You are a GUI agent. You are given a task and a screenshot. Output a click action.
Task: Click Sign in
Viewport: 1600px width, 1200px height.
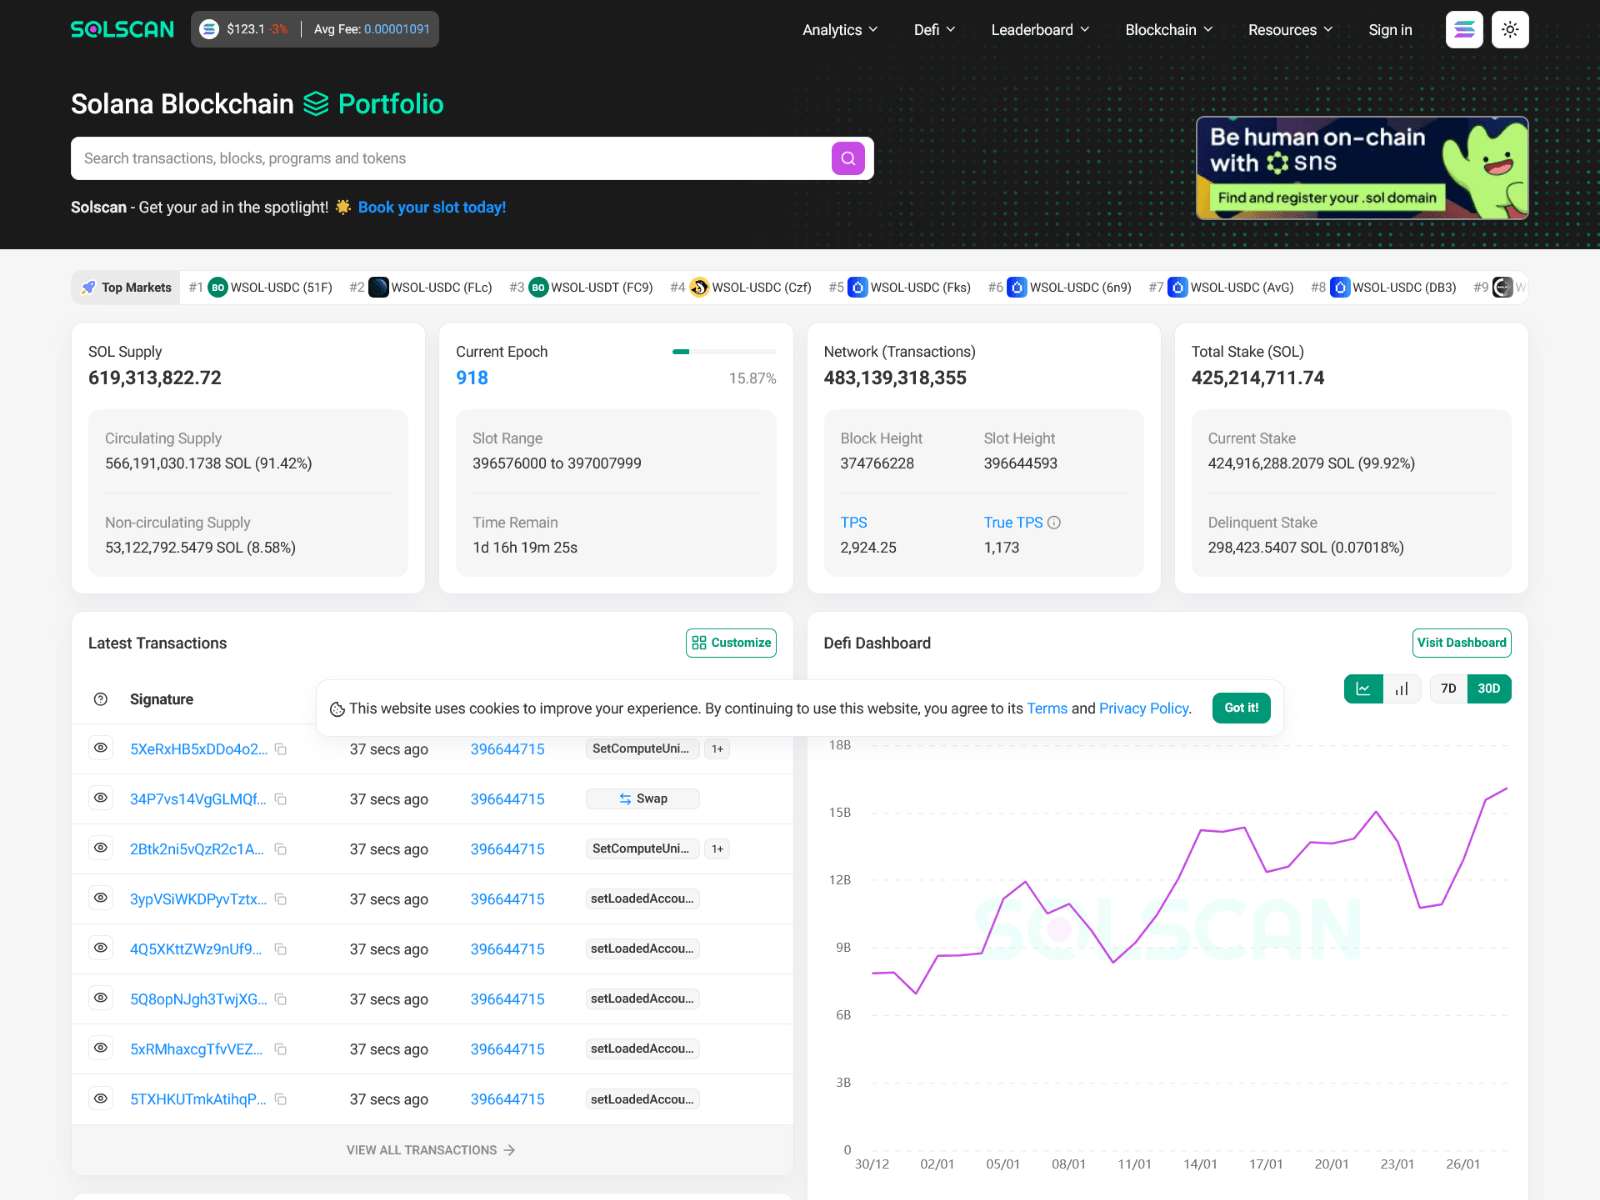coord(1390,30)
